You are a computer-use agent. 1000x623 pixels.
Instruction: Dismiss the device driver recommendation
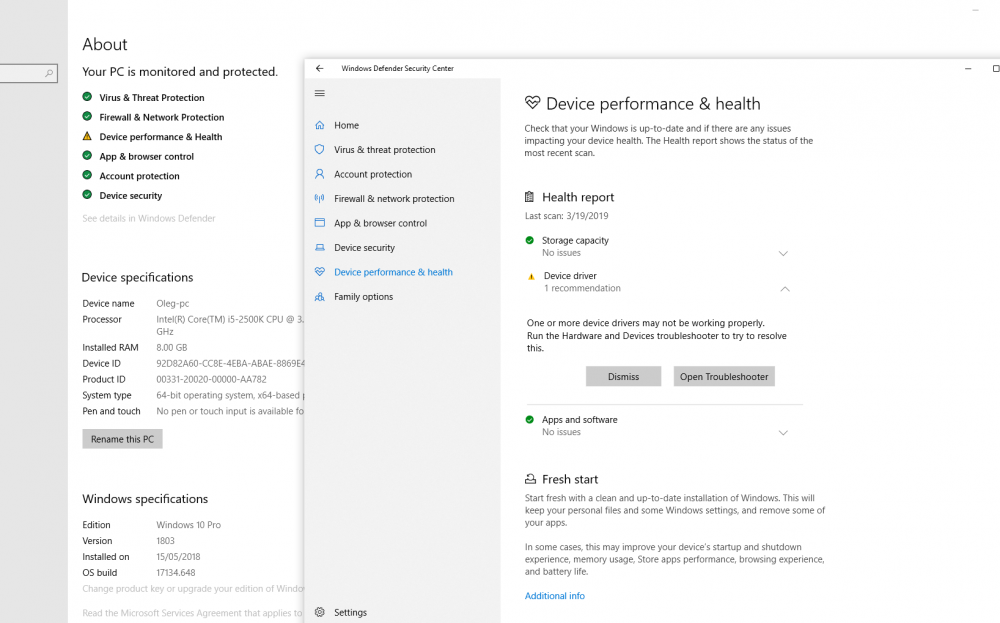[x=623, y=376]
